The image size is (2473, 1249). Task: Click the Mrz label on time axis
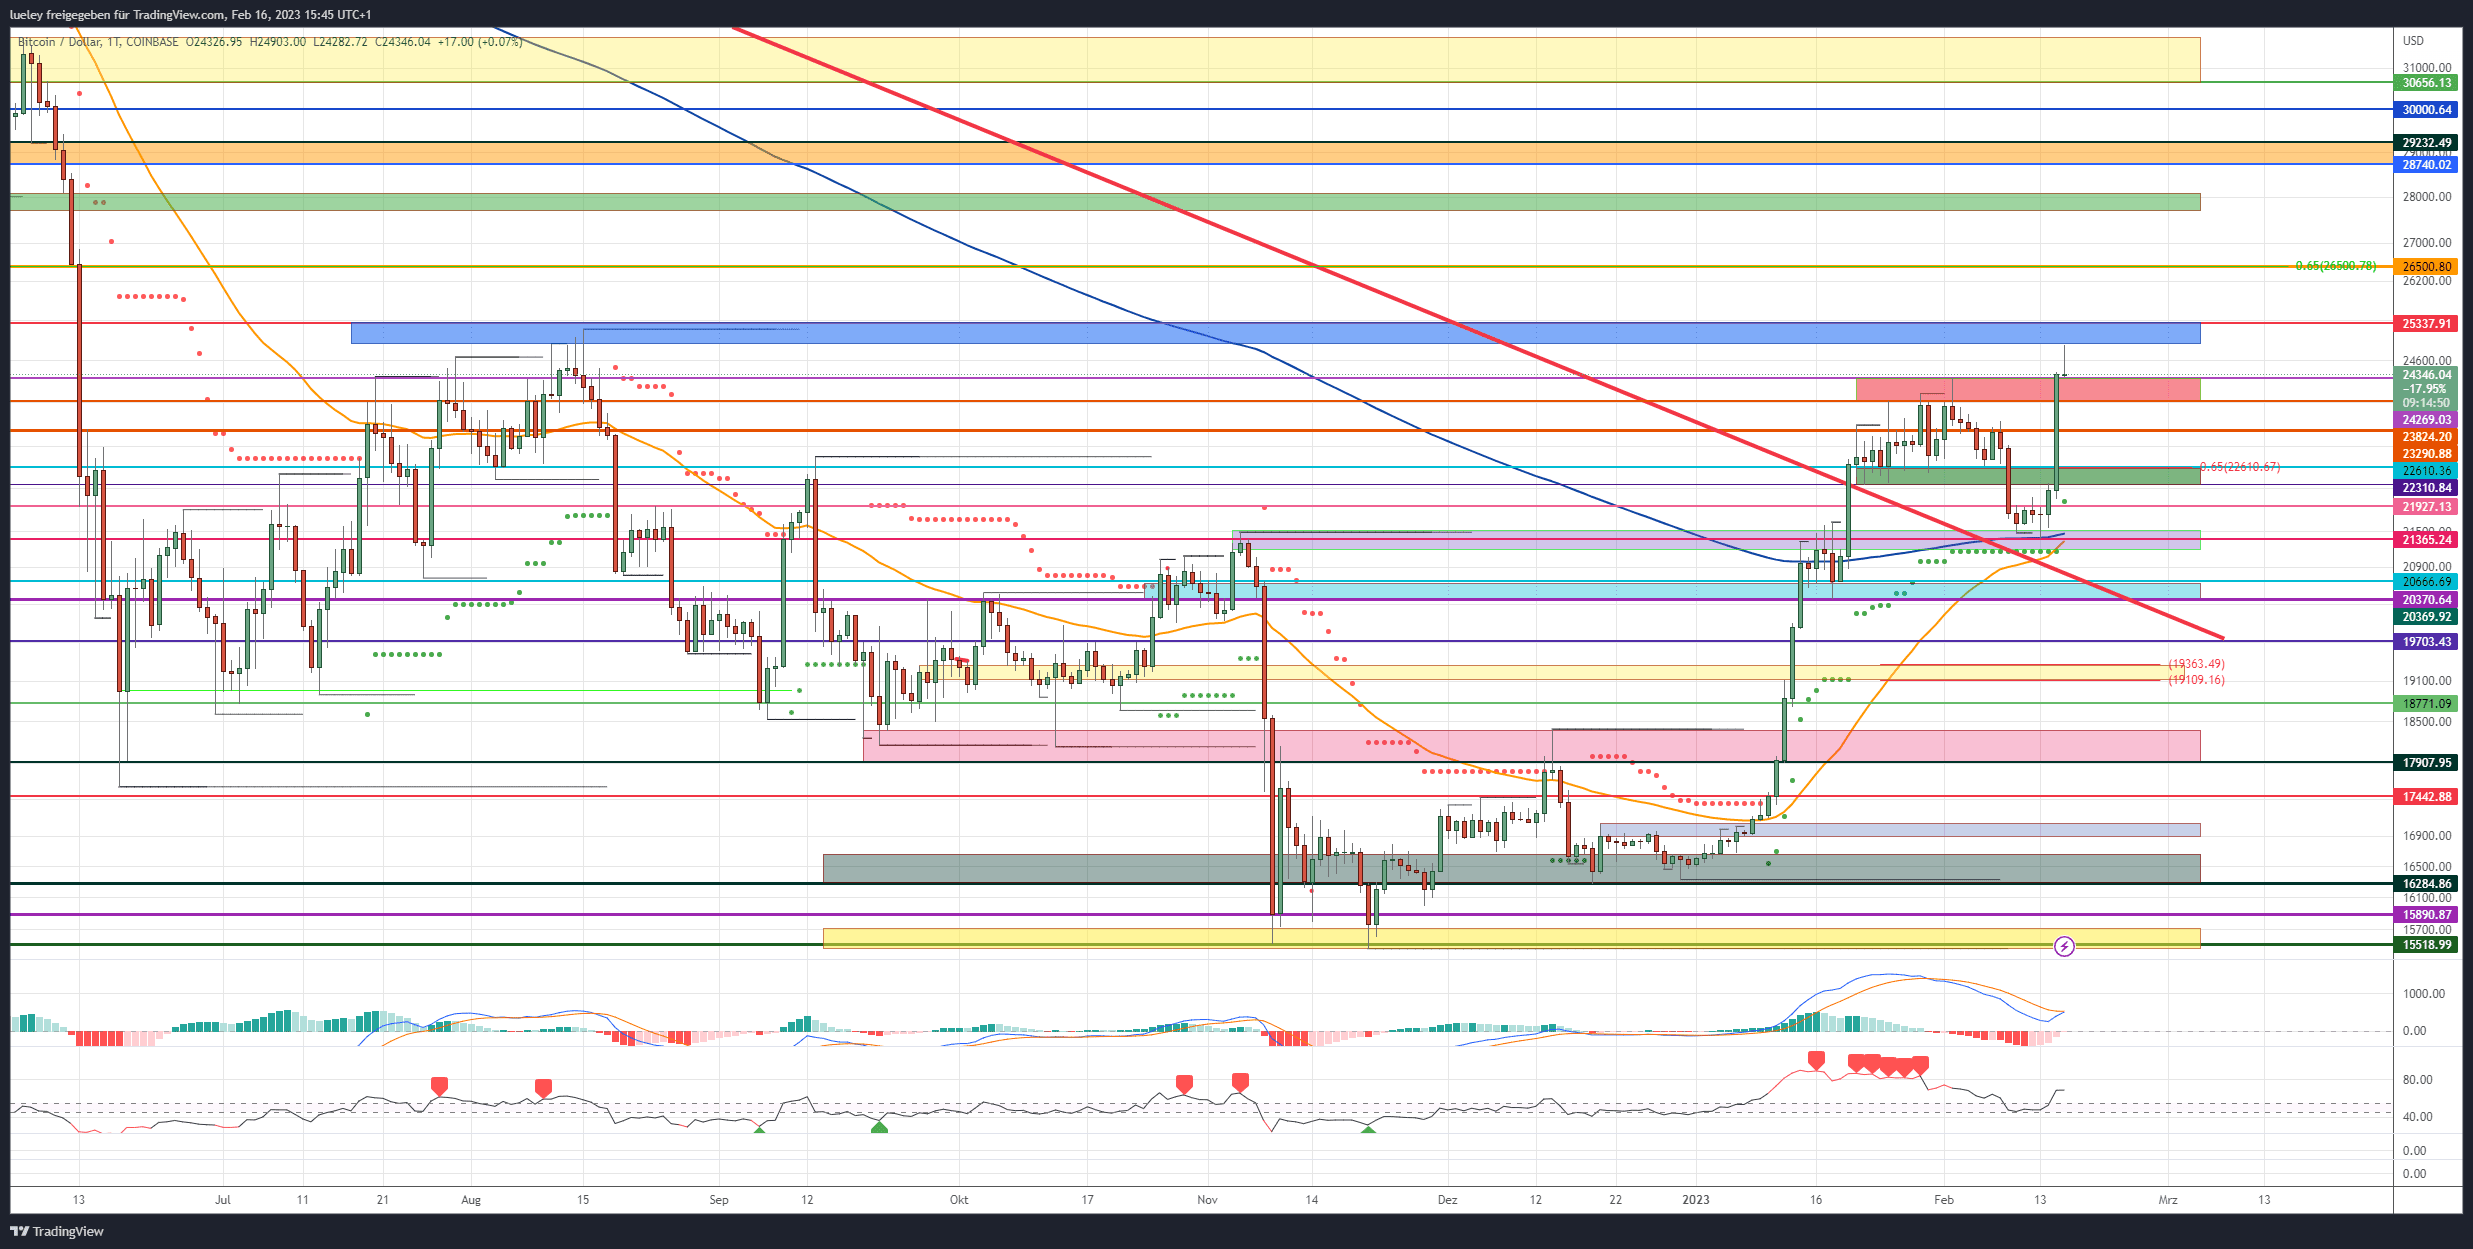pyautogui.click(x=2168, y=1200)
